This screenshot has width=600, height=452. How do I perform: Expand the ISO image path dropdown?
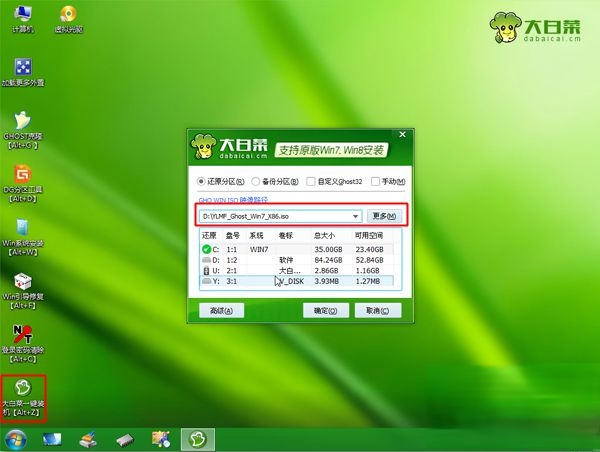(x=355, y=216)
